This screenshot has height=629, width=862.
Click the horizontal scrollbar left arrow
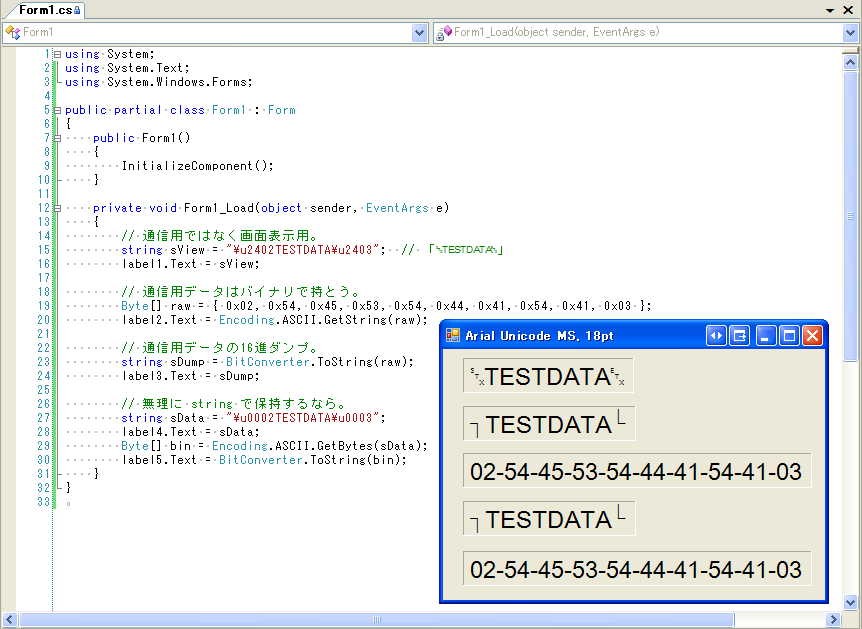(9, 620)
